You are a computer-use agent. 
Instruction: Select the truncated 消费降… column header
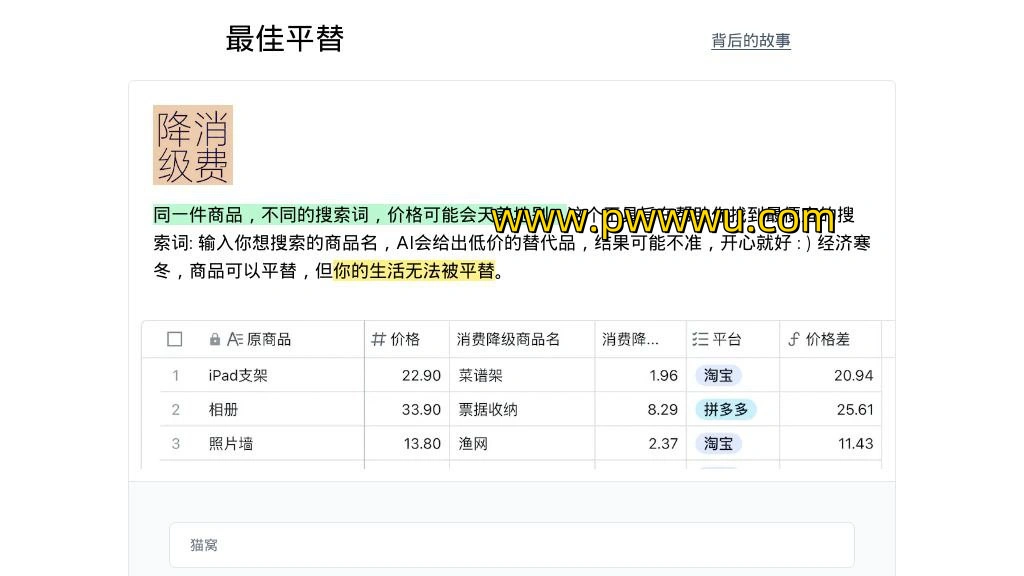[x=640, y=339]
